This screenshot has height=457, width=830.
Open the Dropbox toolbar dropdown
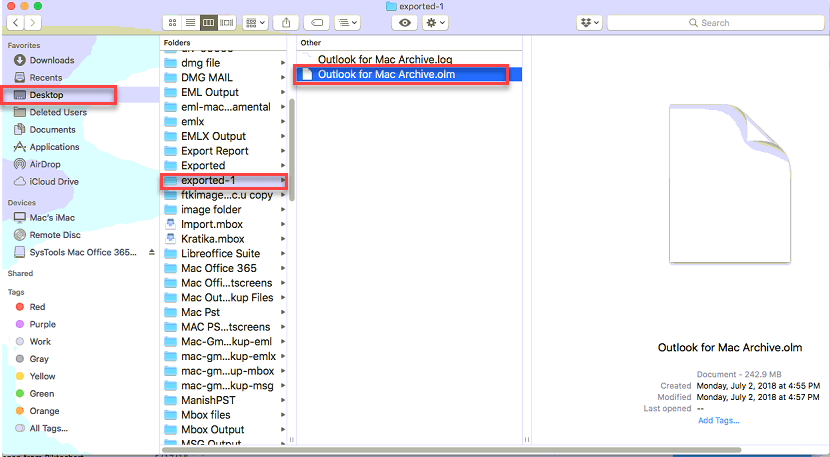tap(589, 22)
